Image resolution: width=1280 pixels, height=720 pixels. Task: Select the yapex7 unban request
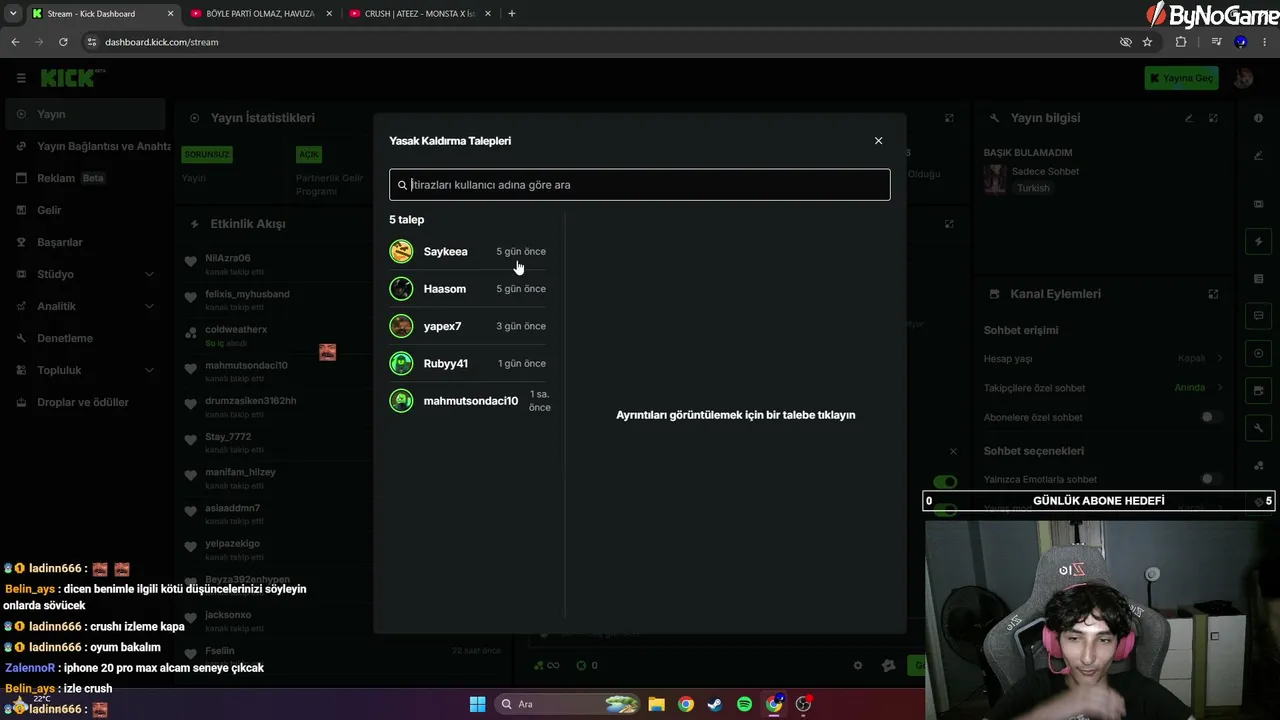[470, 326]
